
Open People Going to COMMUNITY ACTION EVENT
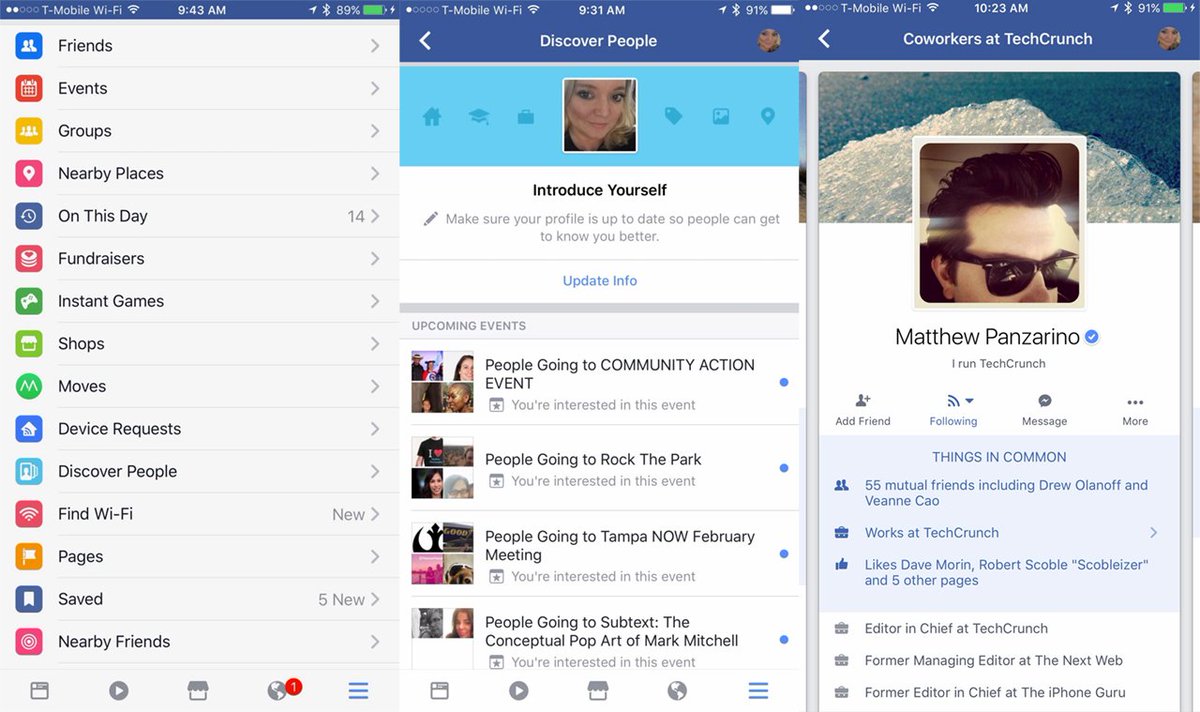pos(599,383)
